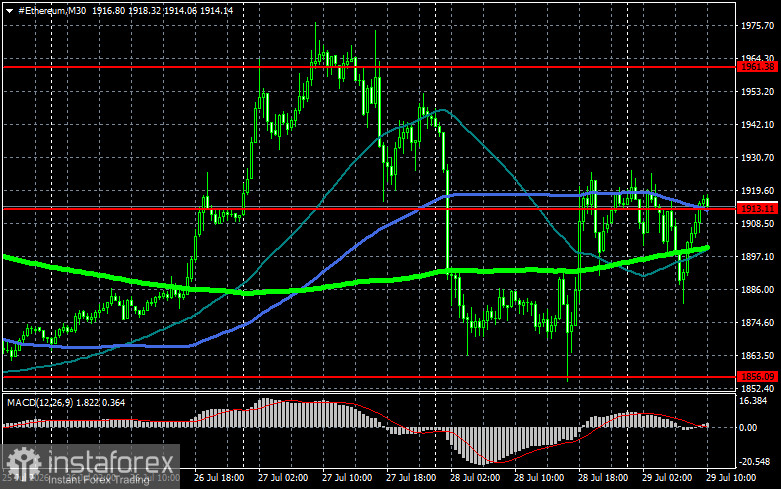Click the 16.384 MACD scale value

point(753,400)
